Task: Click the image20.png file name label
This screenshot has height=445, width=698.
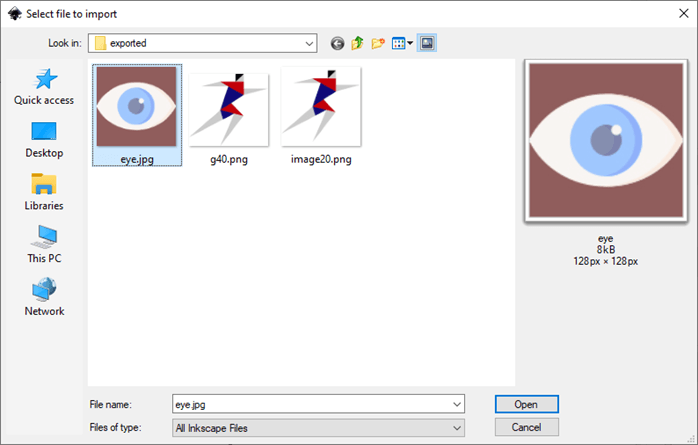Action: (x=321, y=159)
